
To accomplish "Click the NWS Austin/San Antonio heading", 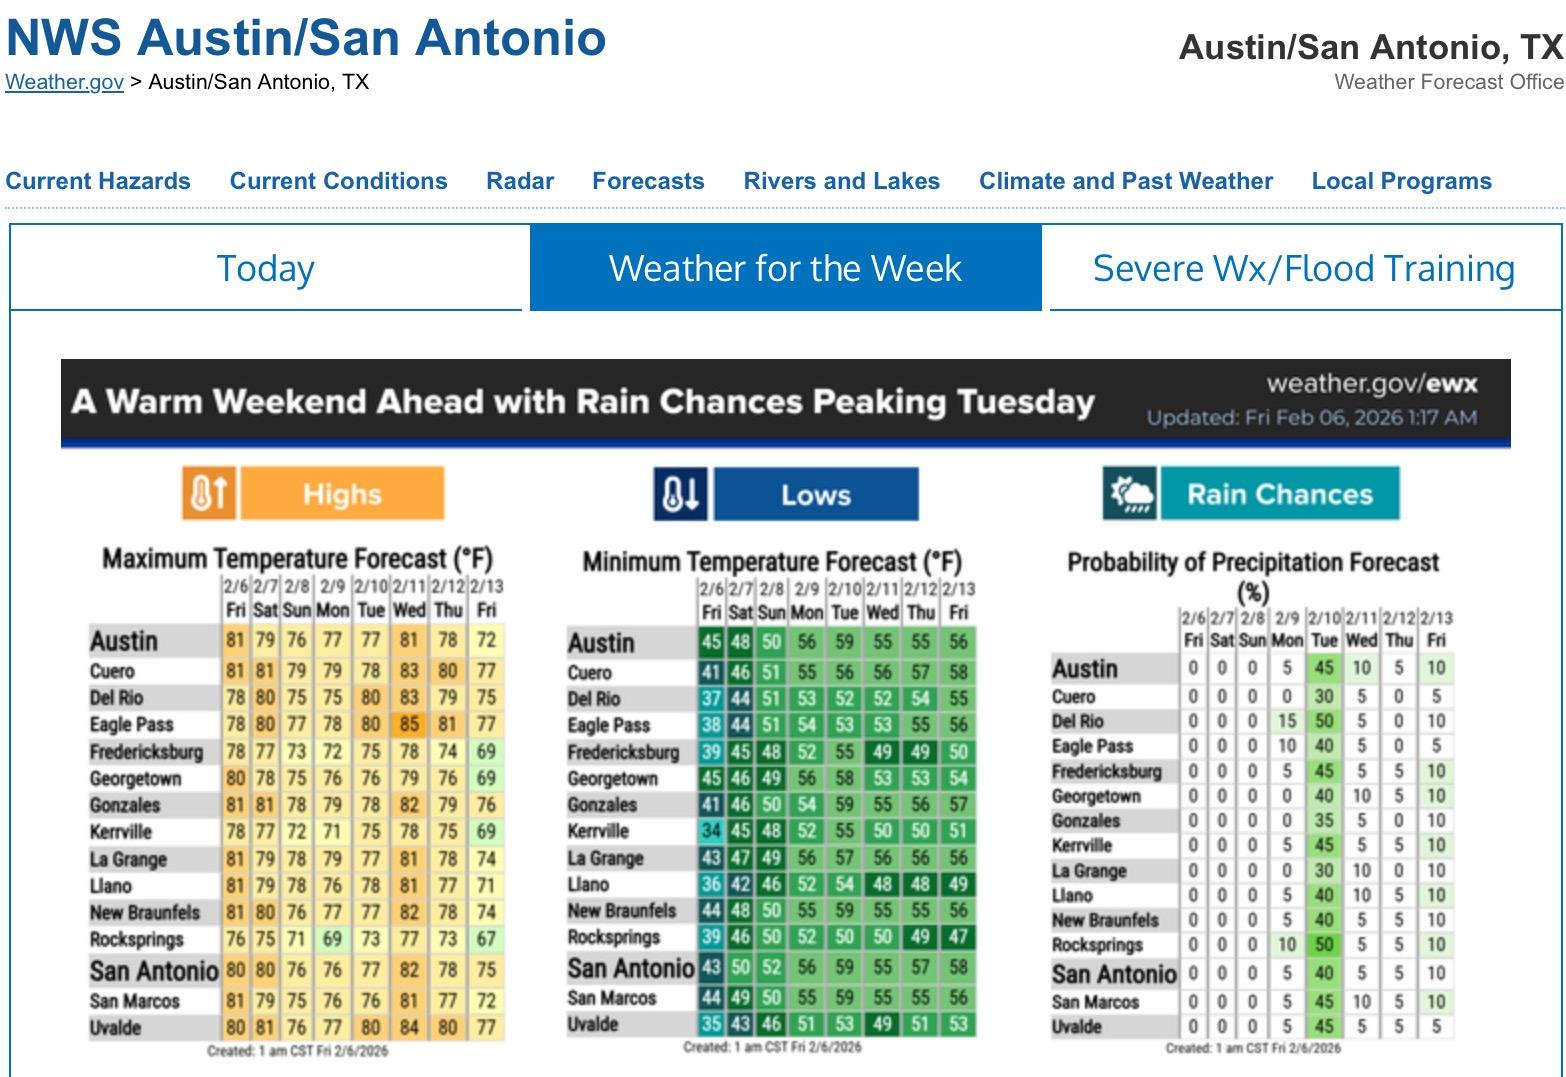I will point(306,38).
